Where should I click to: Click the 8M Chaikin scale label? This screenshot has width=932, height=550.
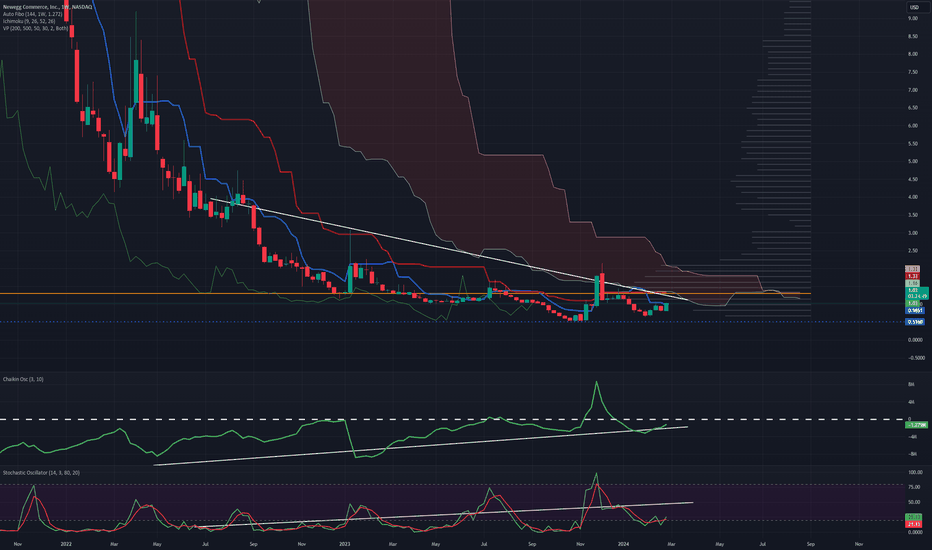coord(911,385)
